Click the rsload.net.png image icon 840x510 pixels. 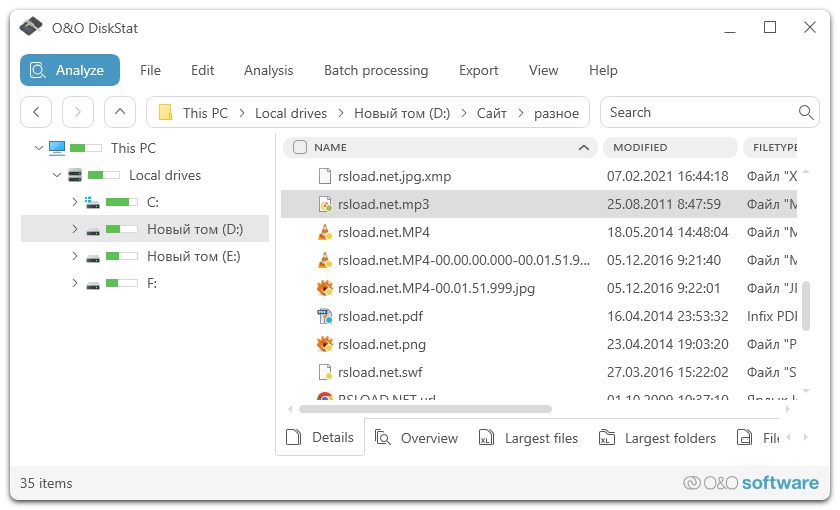324,344
